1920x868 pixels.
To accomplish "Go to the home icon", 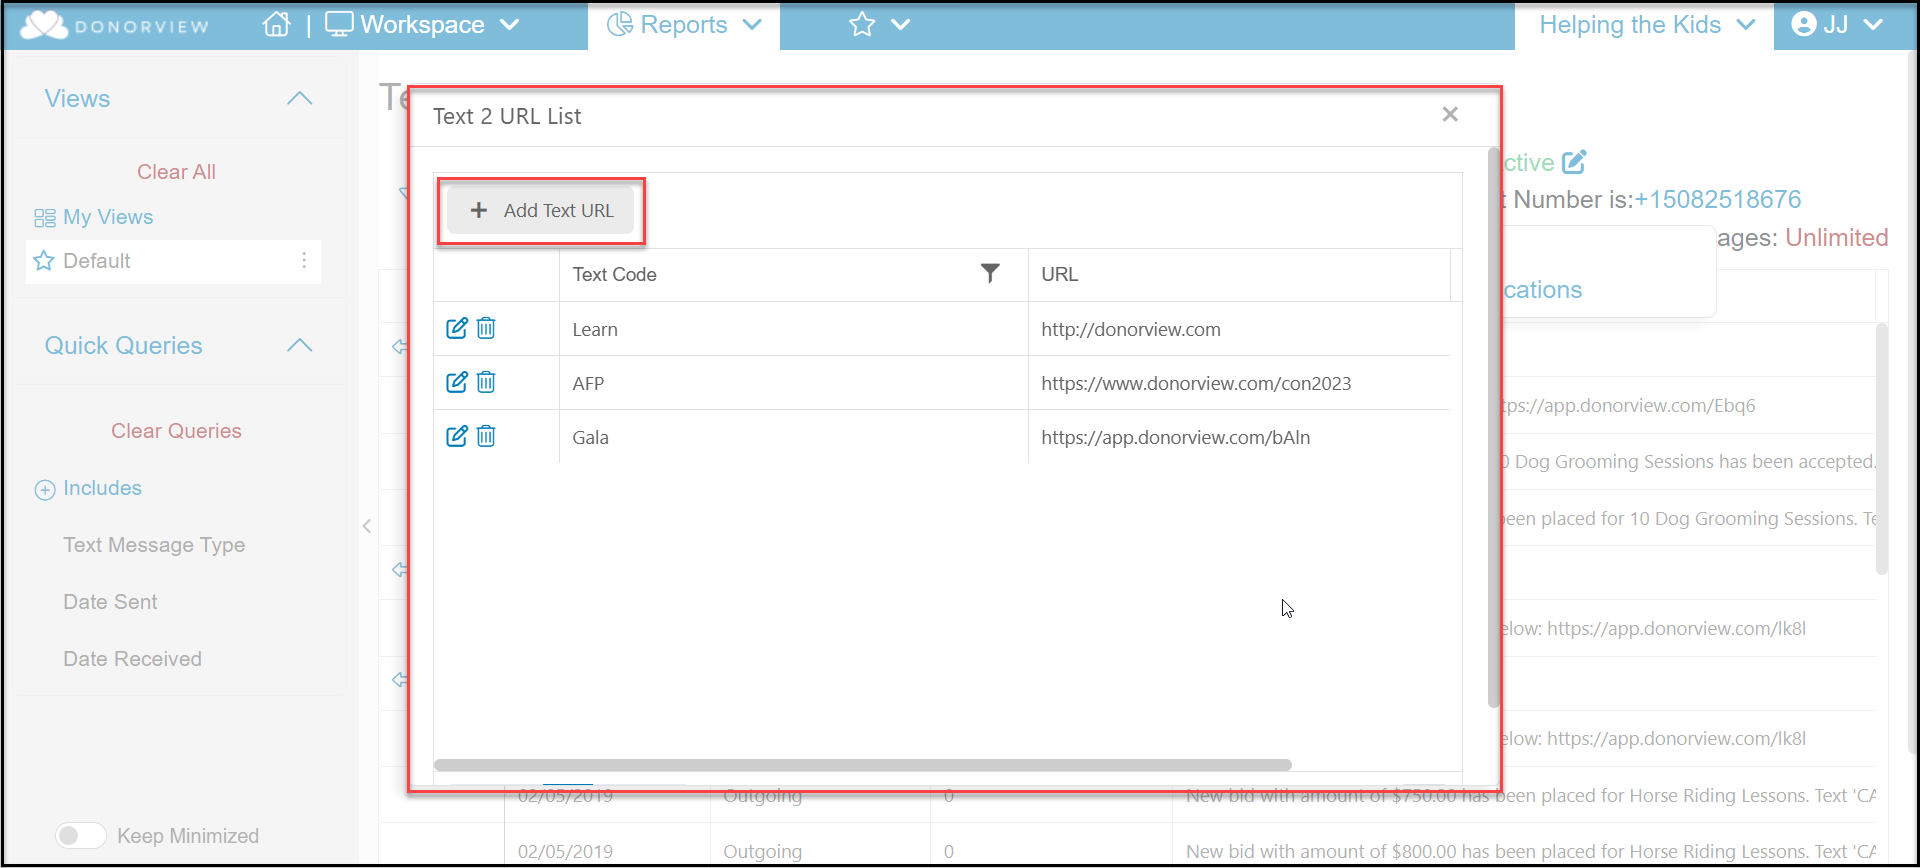I will point(277,24).
